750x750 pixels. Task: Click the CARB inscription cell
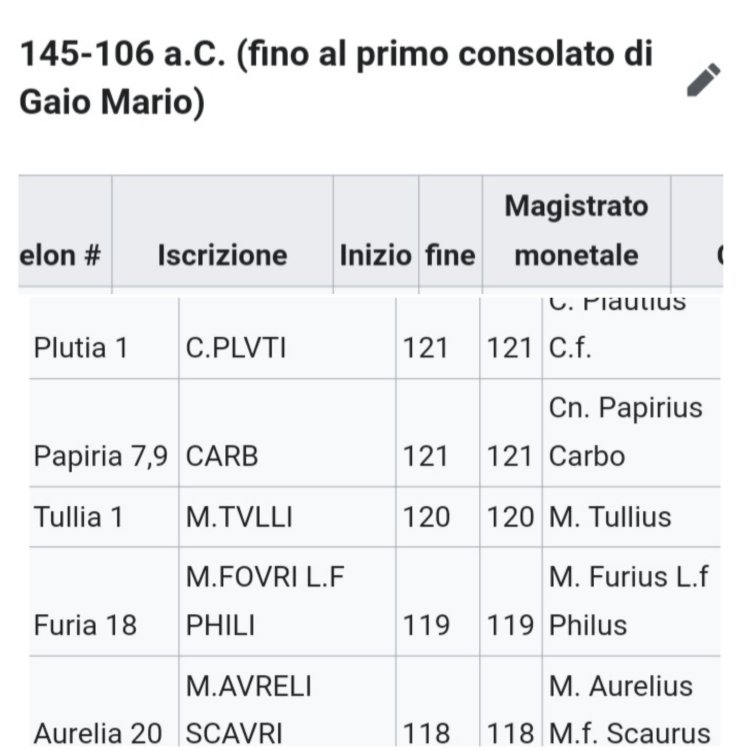tap(222, 456)
